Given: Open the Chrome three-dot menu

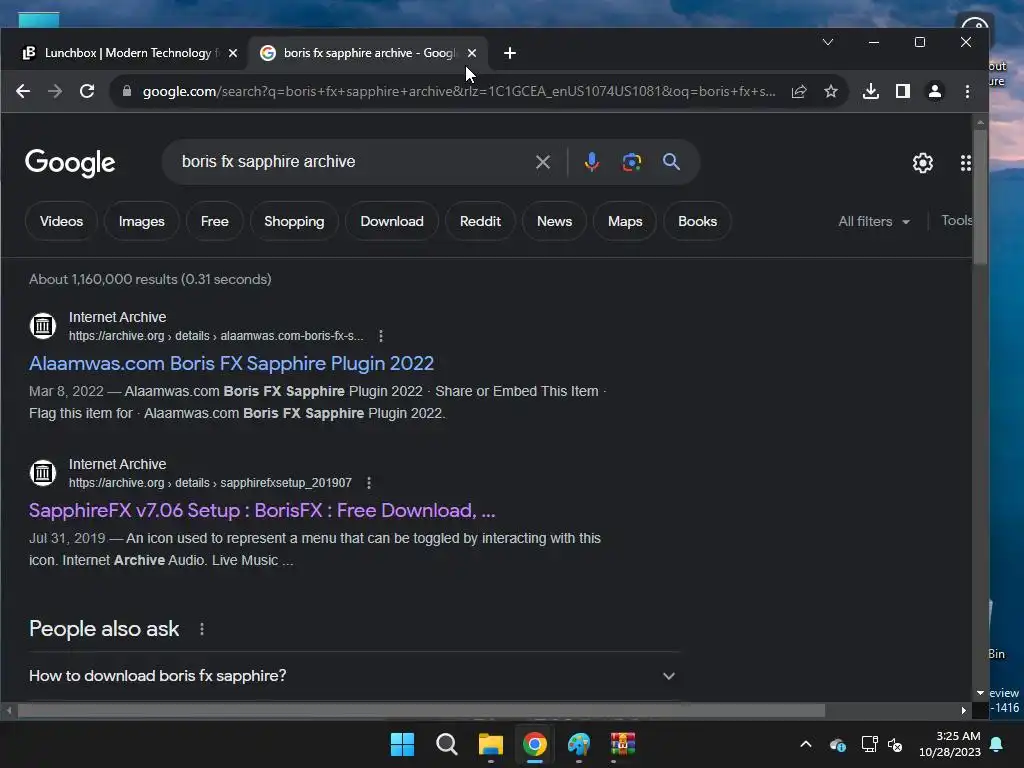Looking at the screenshot, I should coord(967,91).
